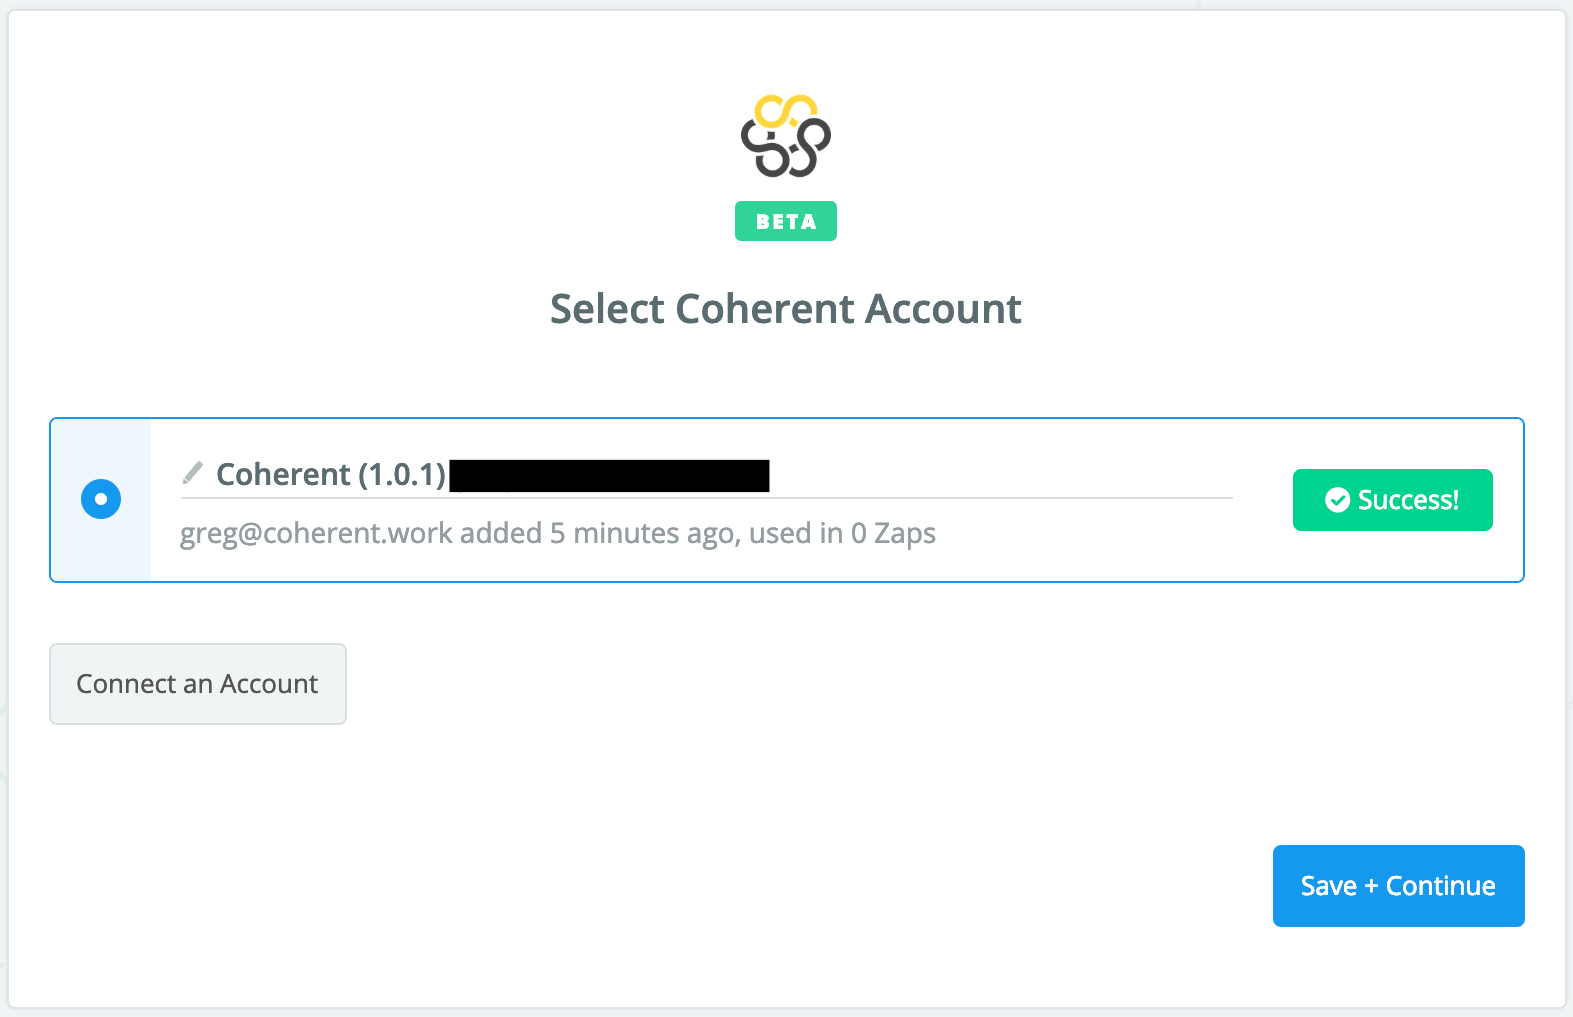Click the Coherent (1.0.1) account name

(282, 474)
